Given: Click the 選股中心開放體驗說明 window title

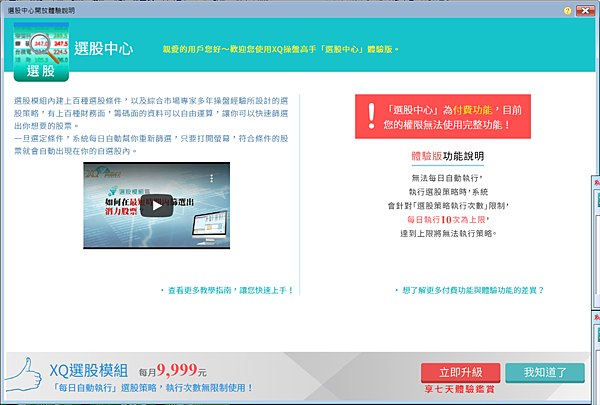Looking at the screenshot, I should [x=41, y=11].
